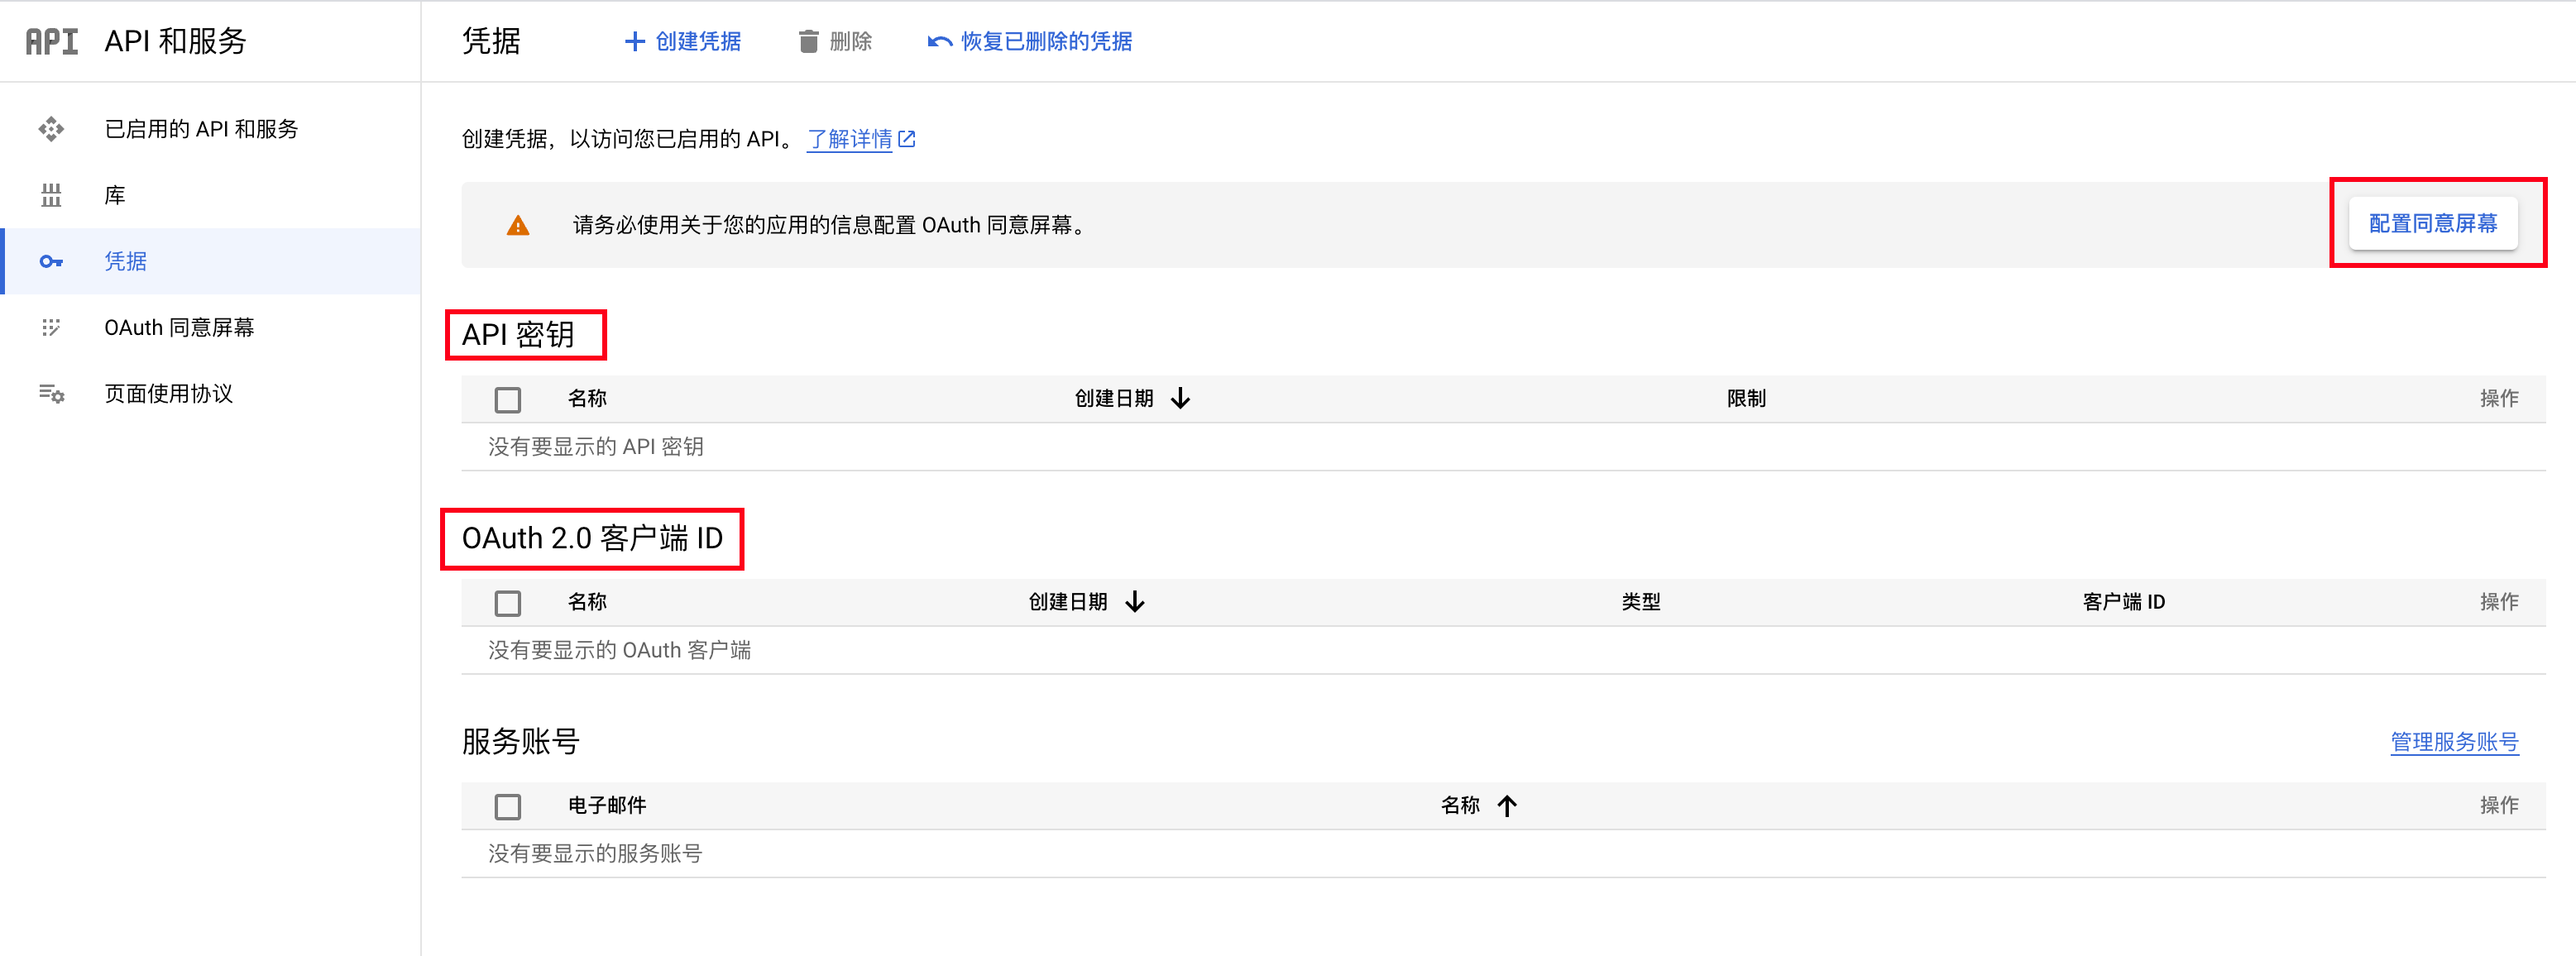Toggle the API 密钥 select-all checkbox
Screen dimensions: 2576x956
(508, 400)
